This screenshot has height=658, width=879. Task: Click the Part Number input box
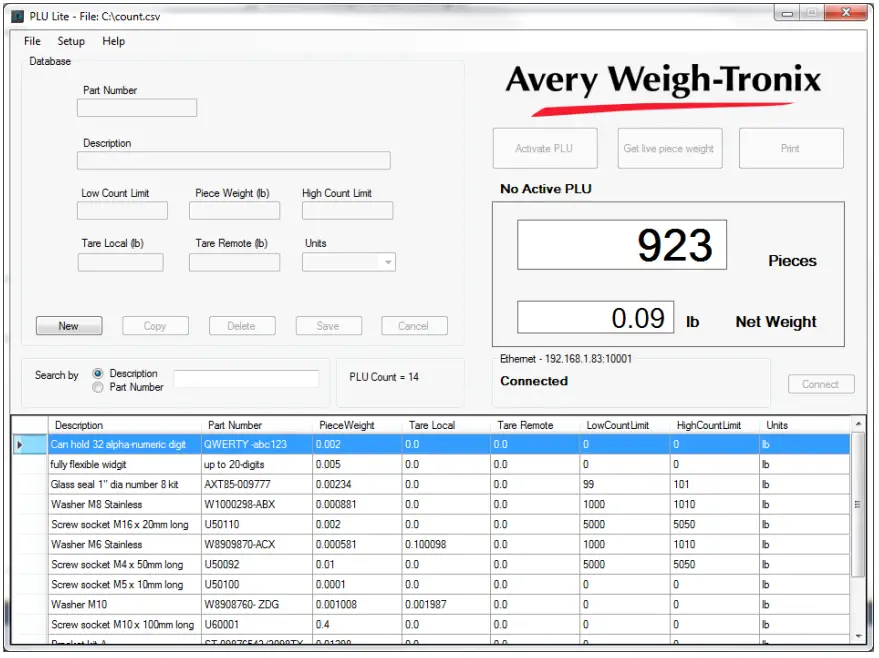pyautogui.click(x=136, y=108)
